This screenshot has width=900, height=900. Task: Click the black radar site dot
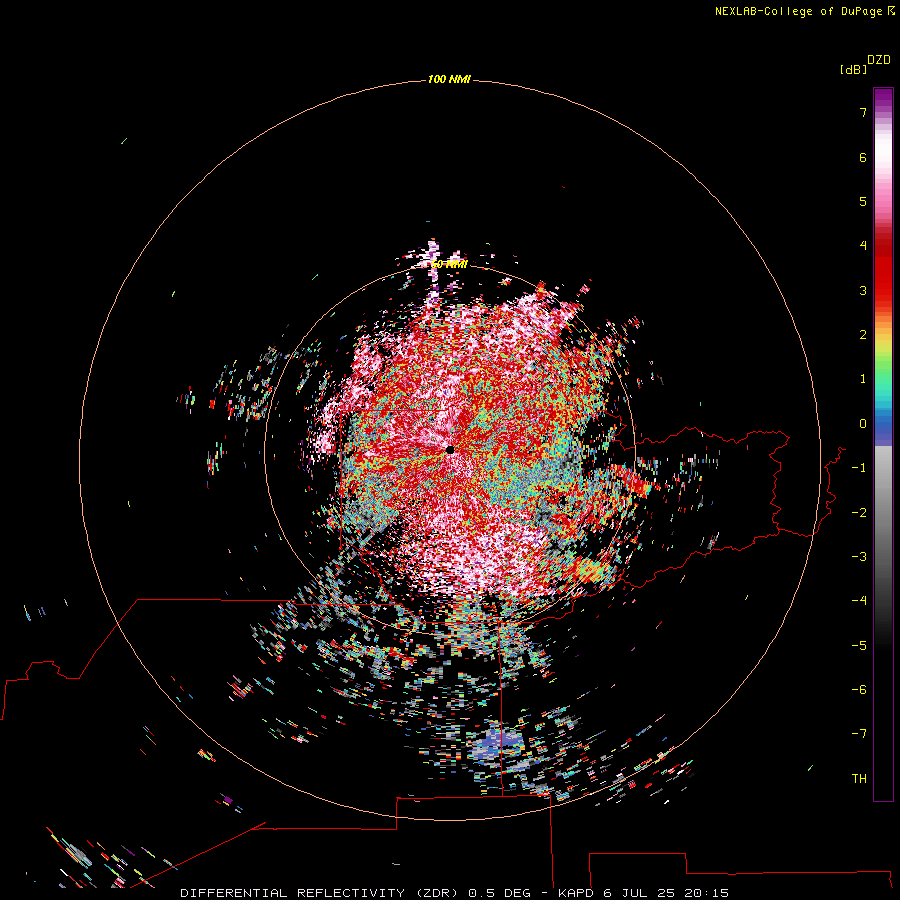coord(450,449)
